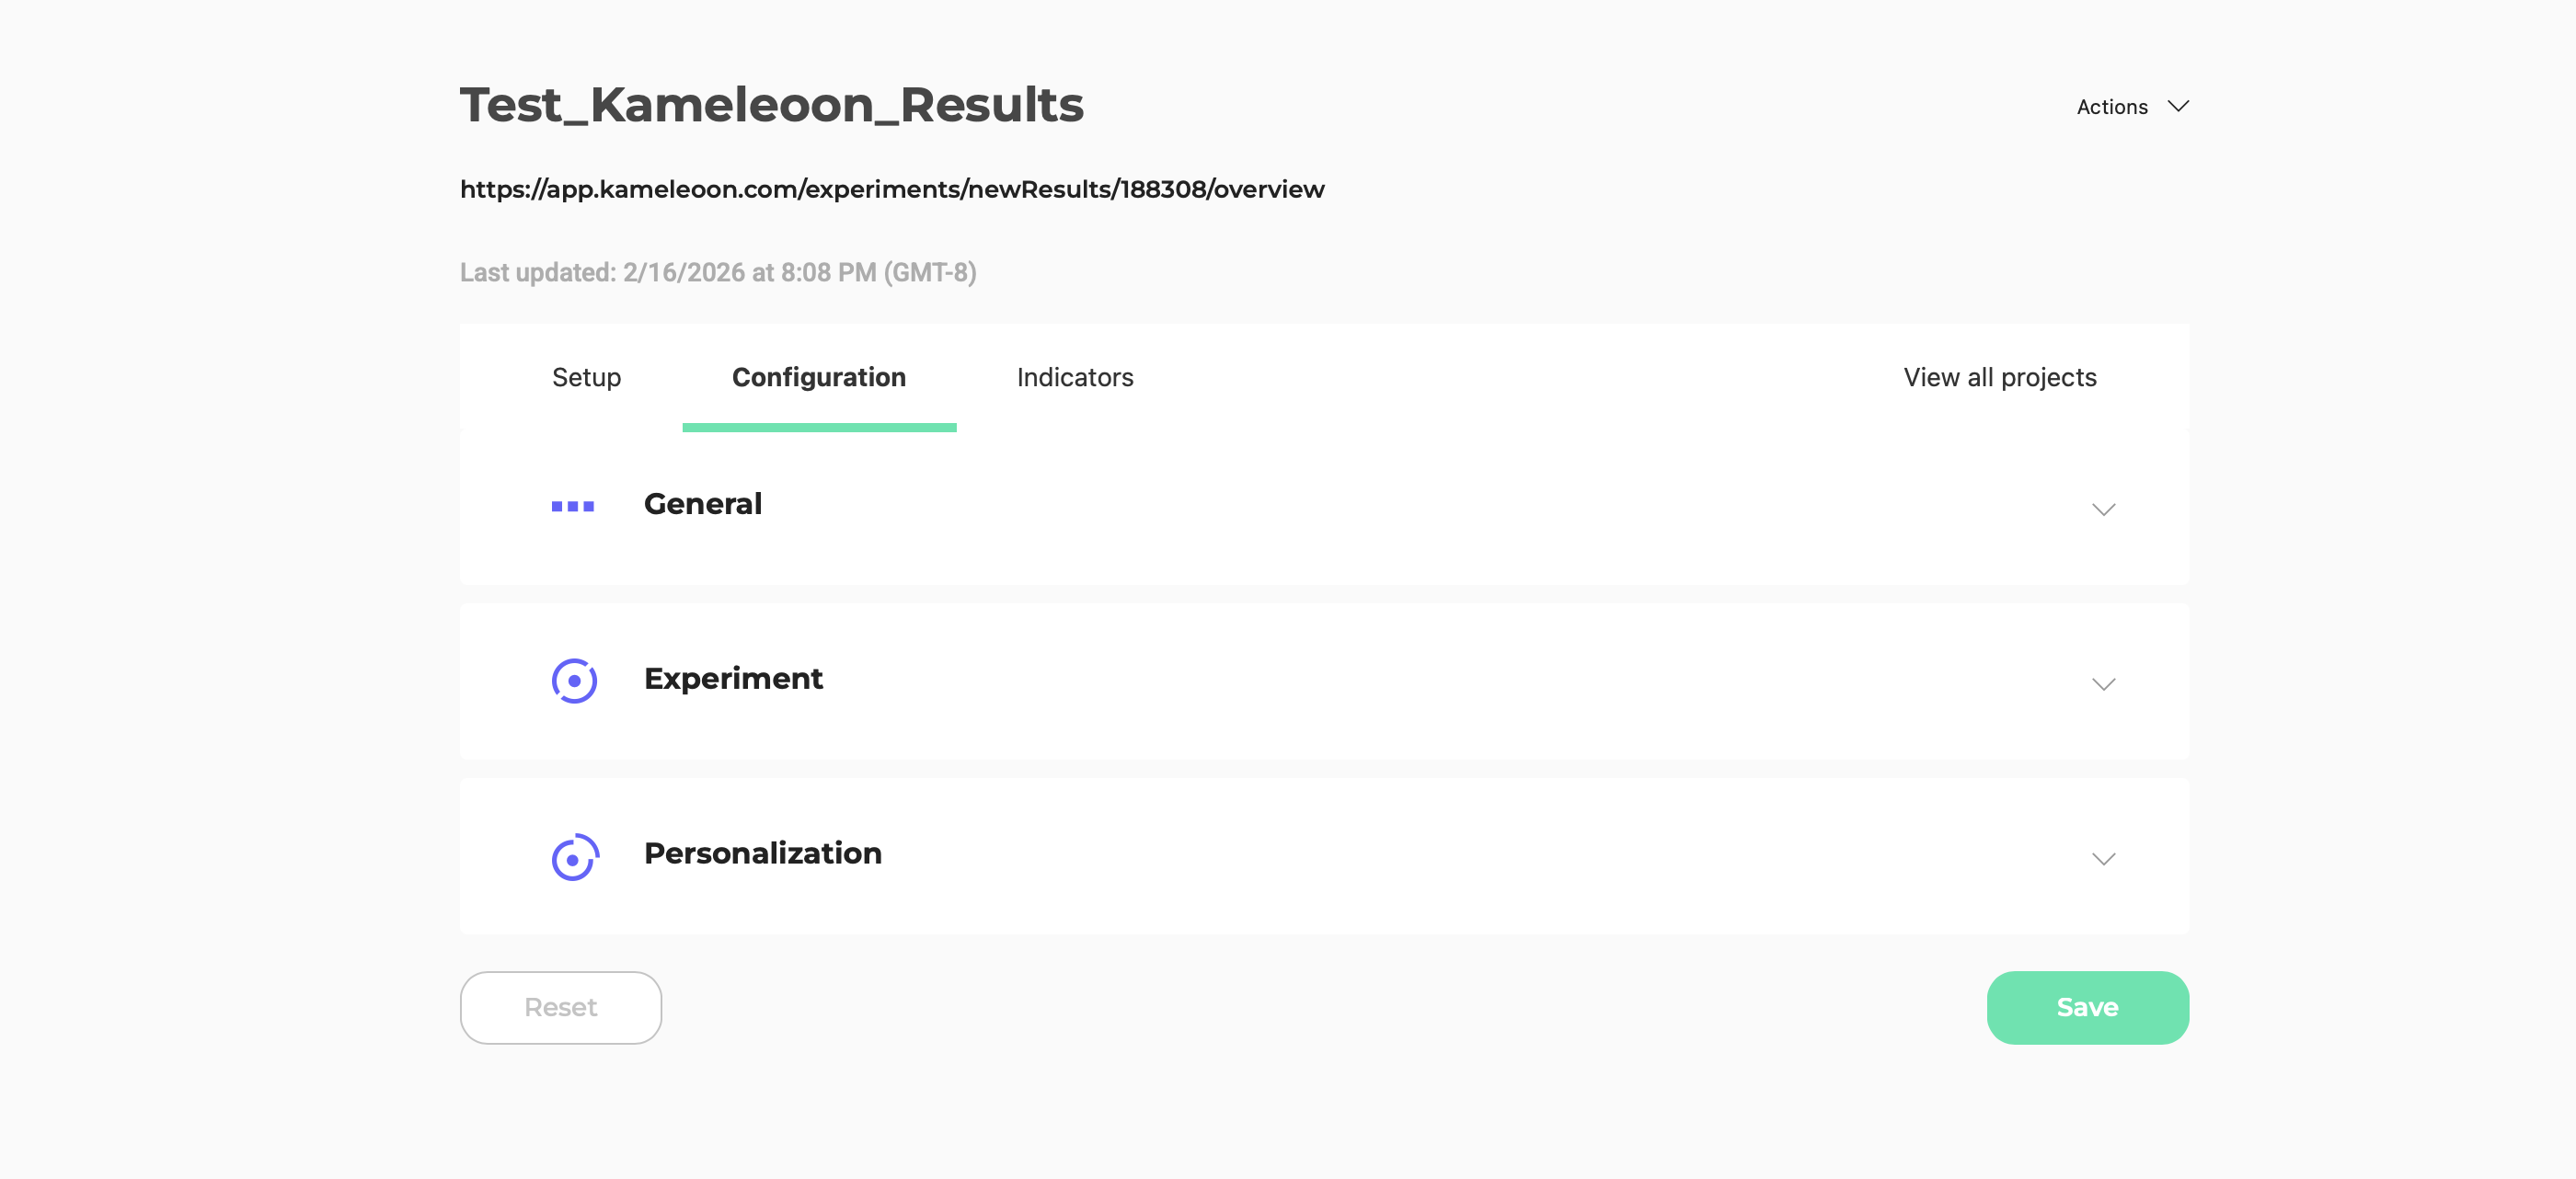The image size is (2576, 1179).
Task: Click the three-dot General section icon
Action: pyautogui.click(x=573, y=506)
